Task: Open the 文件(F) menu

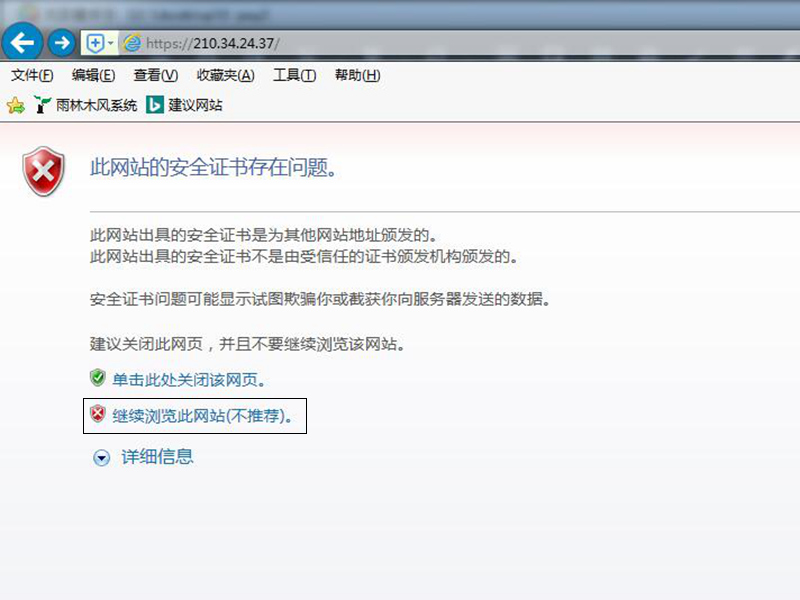Action: (32, 76)
